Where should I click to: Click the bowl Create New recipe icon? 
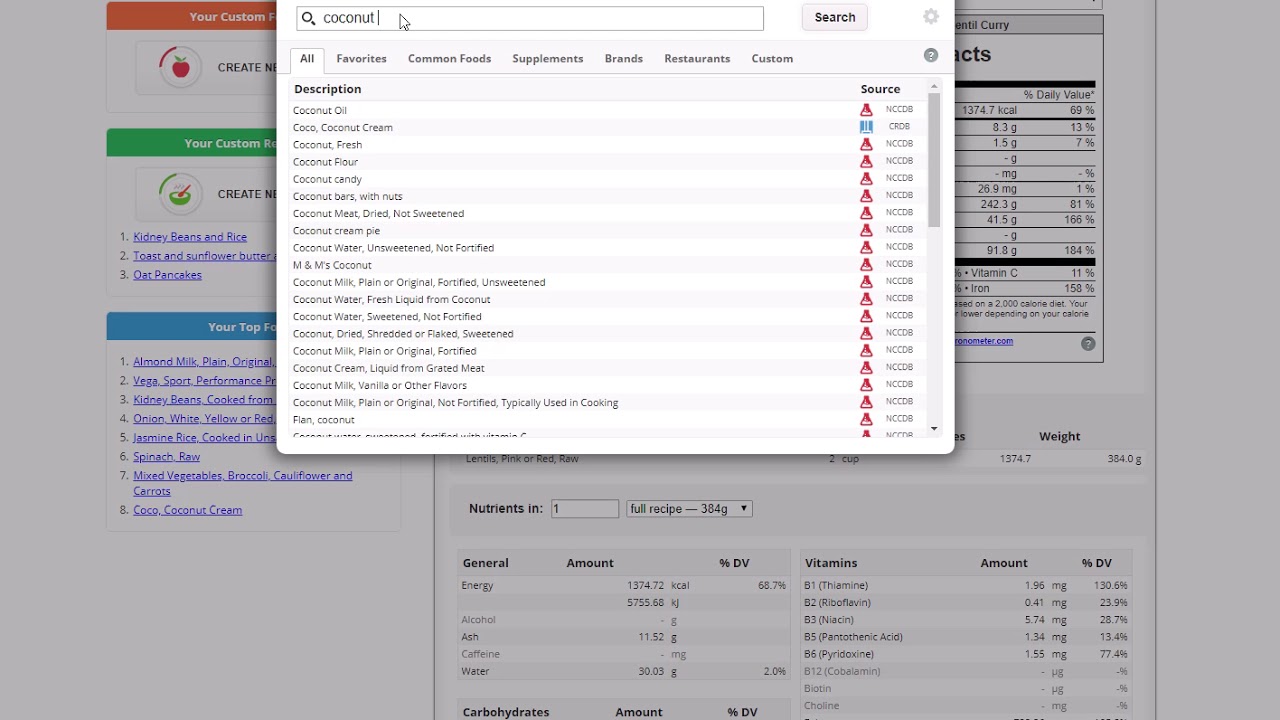point(180,193)
